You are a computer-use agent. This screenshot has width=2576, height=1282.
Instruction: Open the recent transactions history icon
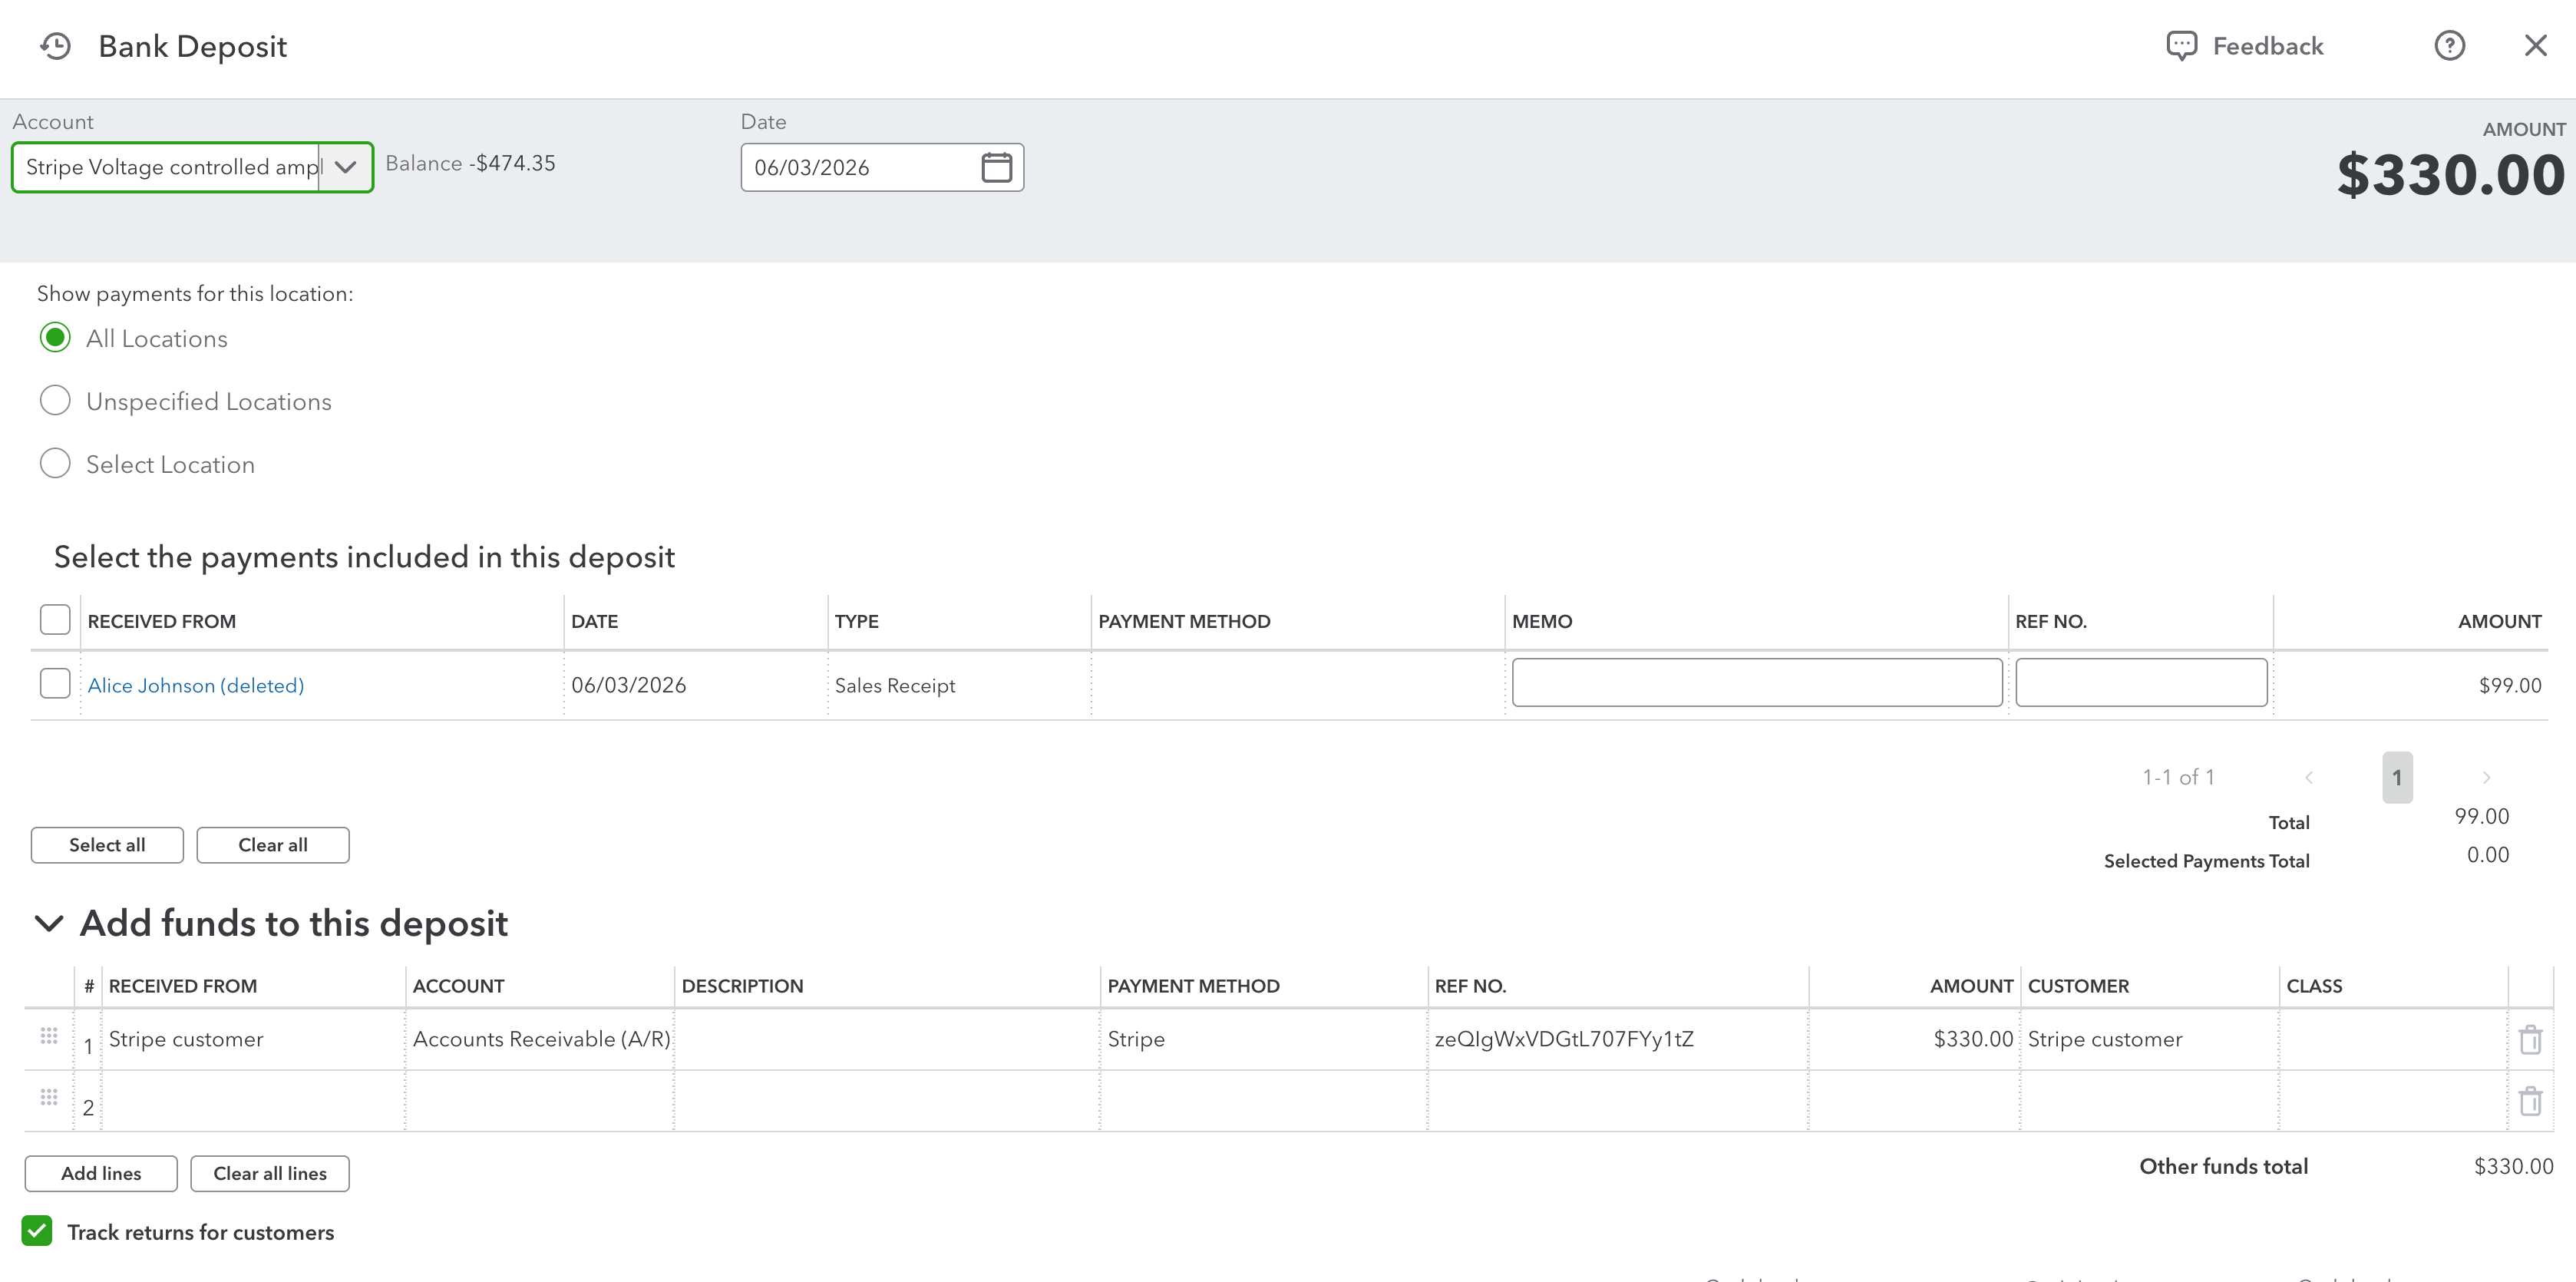pos(56,46)
